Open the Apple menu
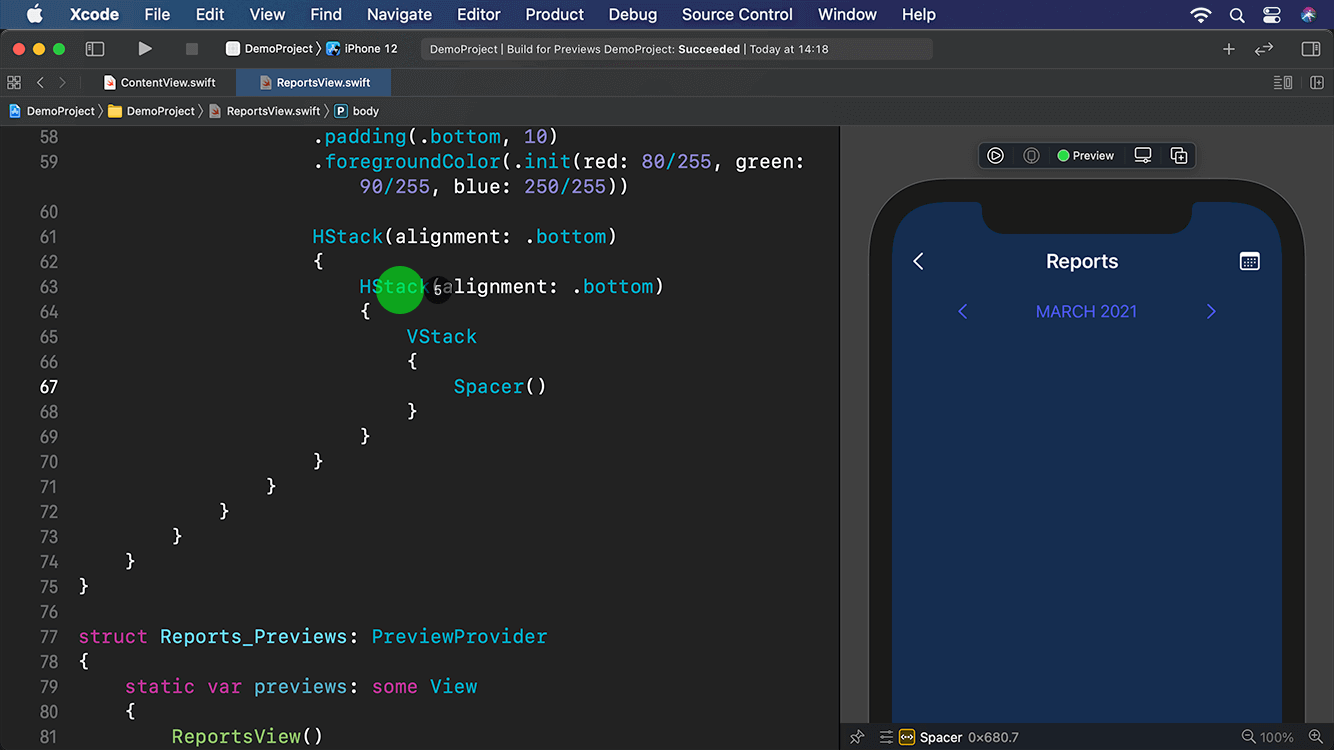Image resolution: width=1334 pixels, height=750 pixels. tap(35, 14)
